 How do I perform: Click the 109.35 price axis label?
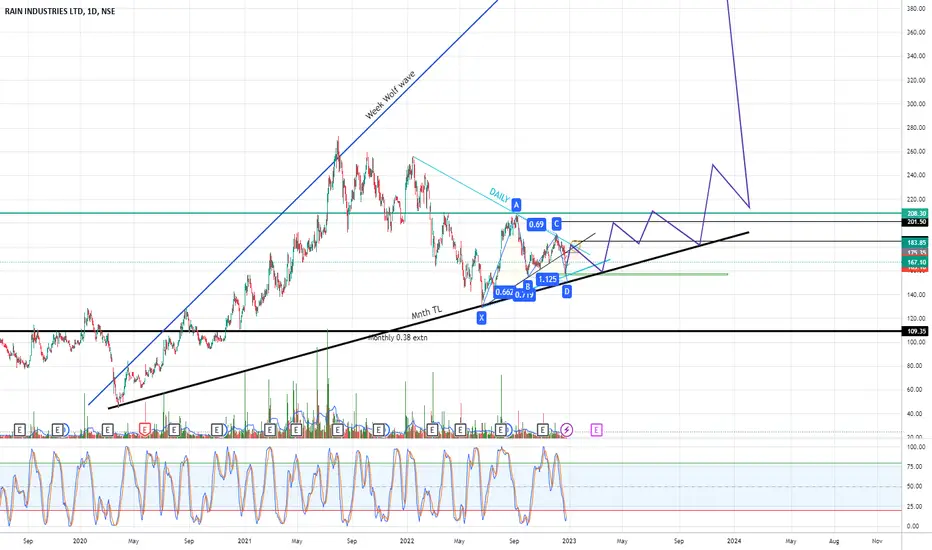pos(916,331)
